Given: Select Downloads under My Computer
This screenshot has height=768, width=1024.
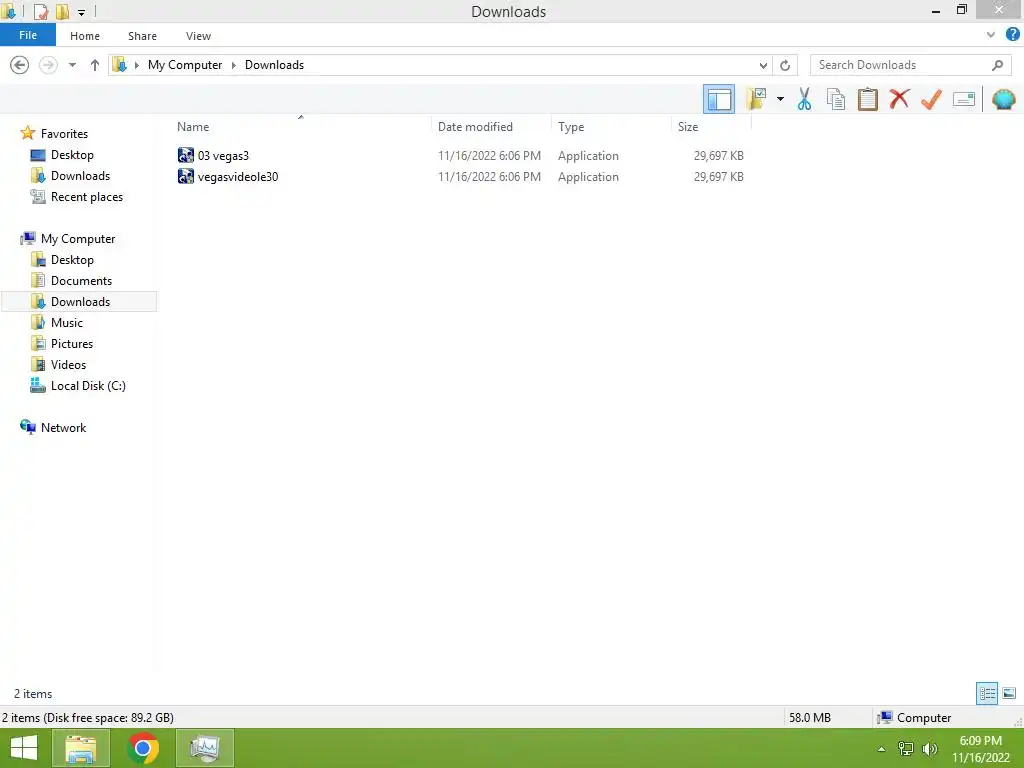Looking at the screenshot, I should coord(80,301).
